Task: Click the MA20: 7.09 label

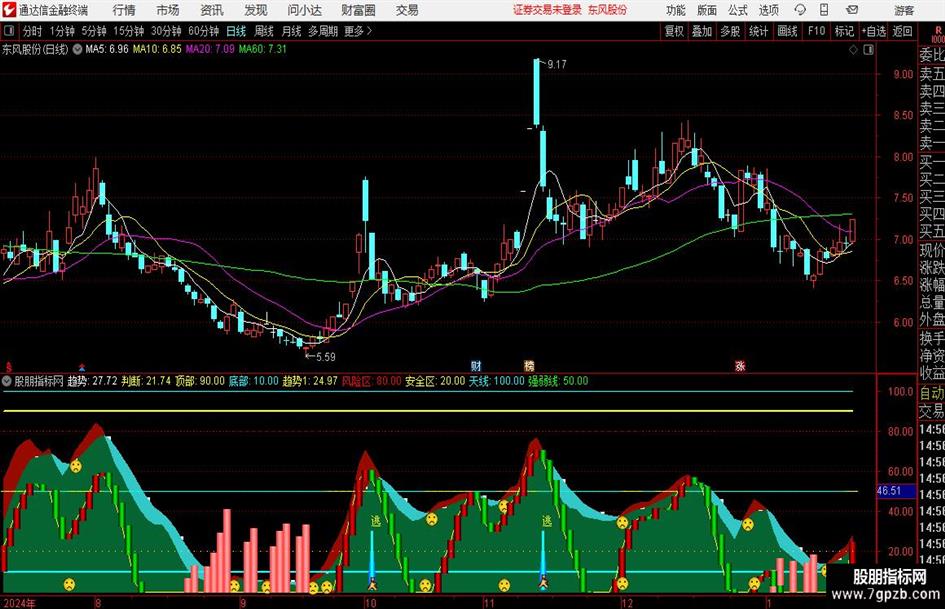Action: [210, 49]
